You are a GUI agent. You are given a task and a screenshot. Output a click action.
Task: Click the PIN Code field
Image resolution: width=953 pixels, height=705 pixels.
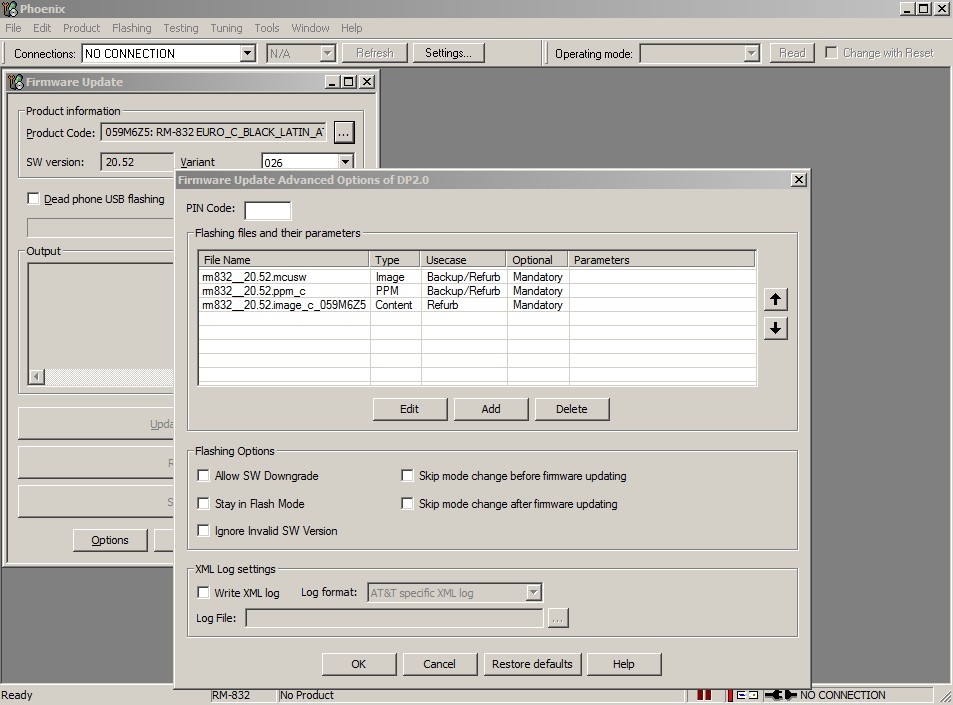pyautogui.click(x=267, y=210)
